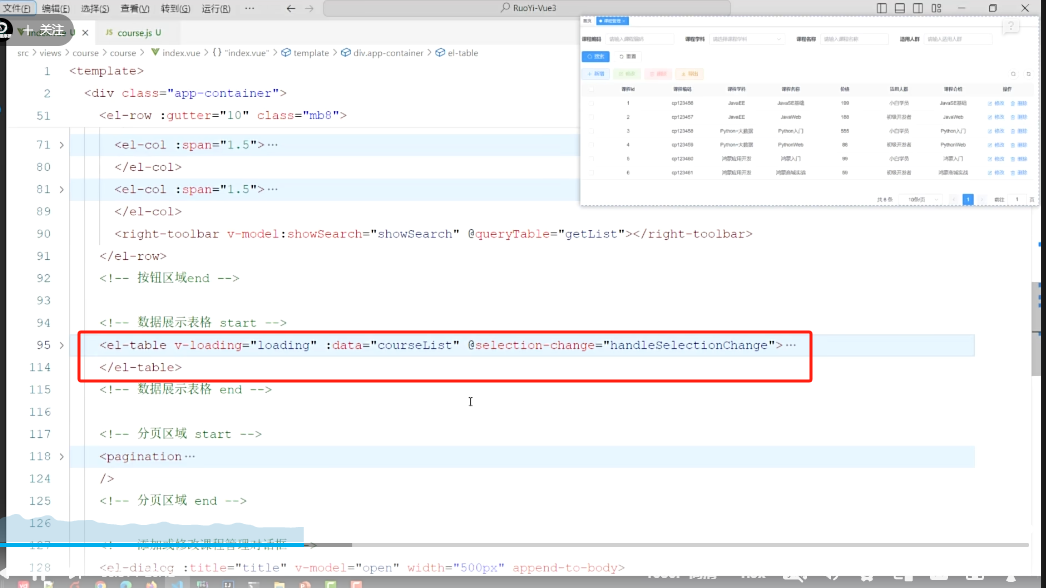Preview: tick the checkbox for row 2

coord(592,117)
